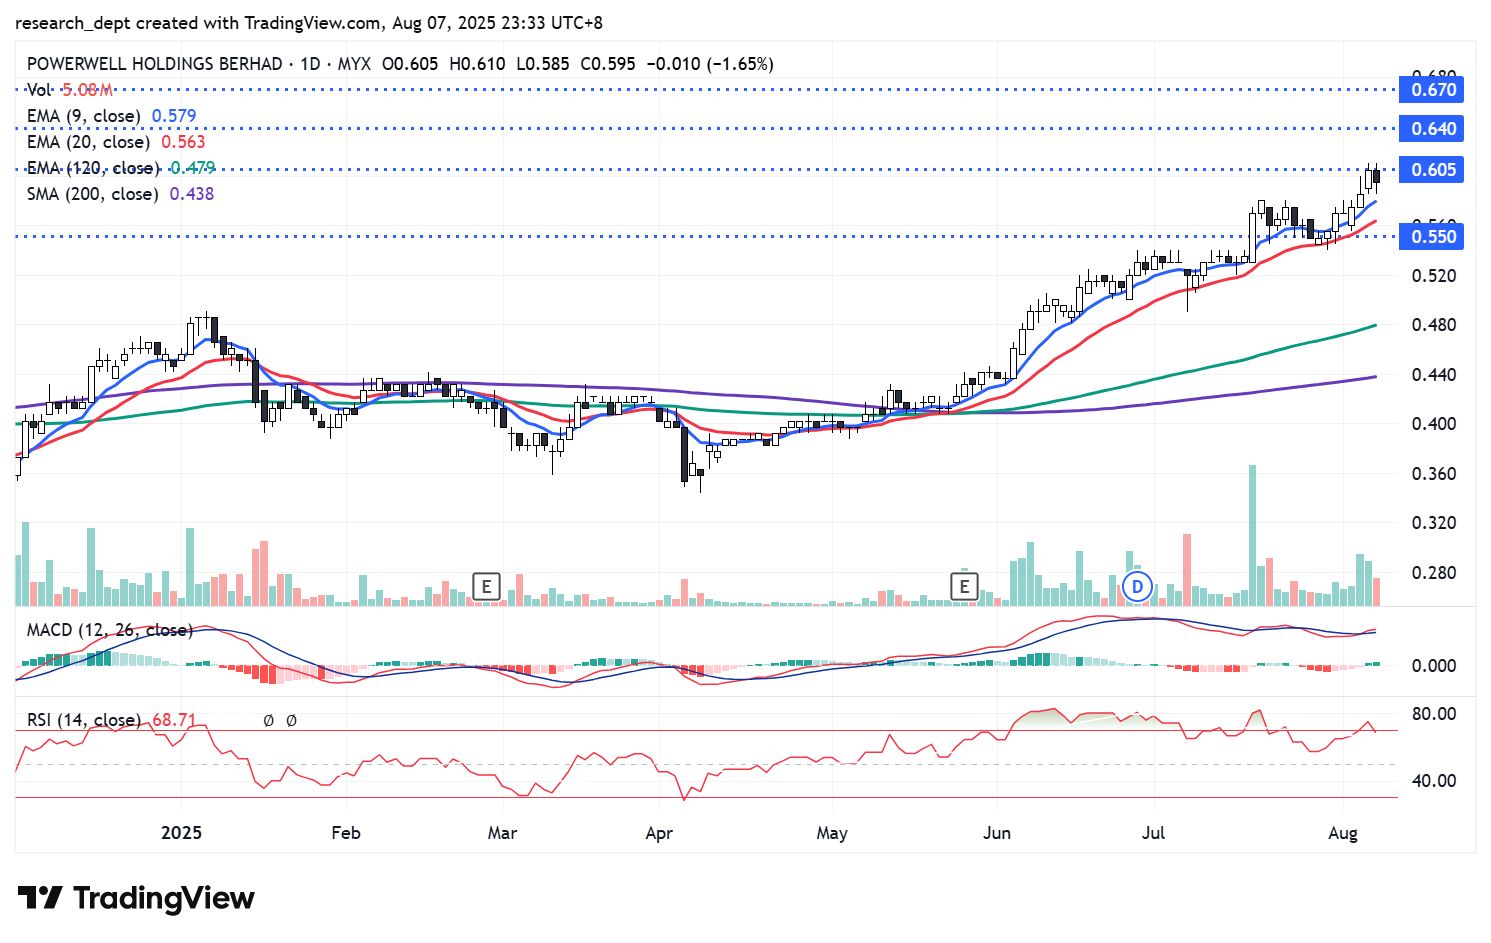Click the research_dept created with TradingView.com header
This screenshot has height=943, width=1491.
click(309, 22)
